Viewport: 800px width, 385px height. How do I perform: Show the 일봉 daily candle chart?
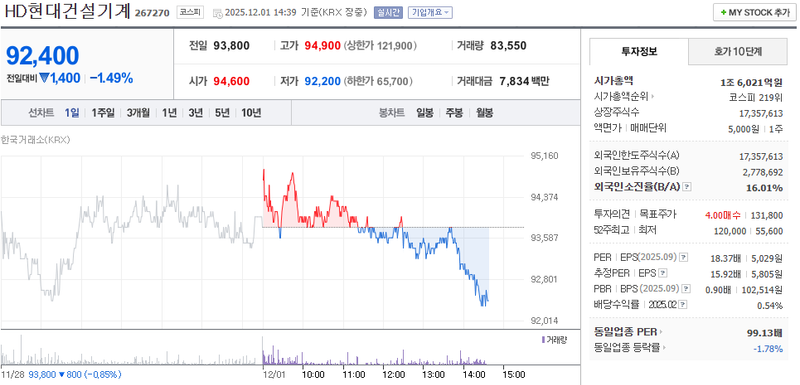pos(424,113)
